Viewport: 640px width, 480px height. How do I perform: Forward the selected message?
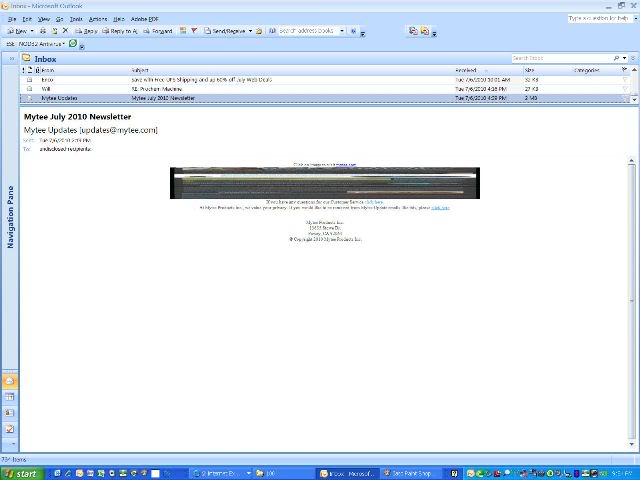(158, 31)
